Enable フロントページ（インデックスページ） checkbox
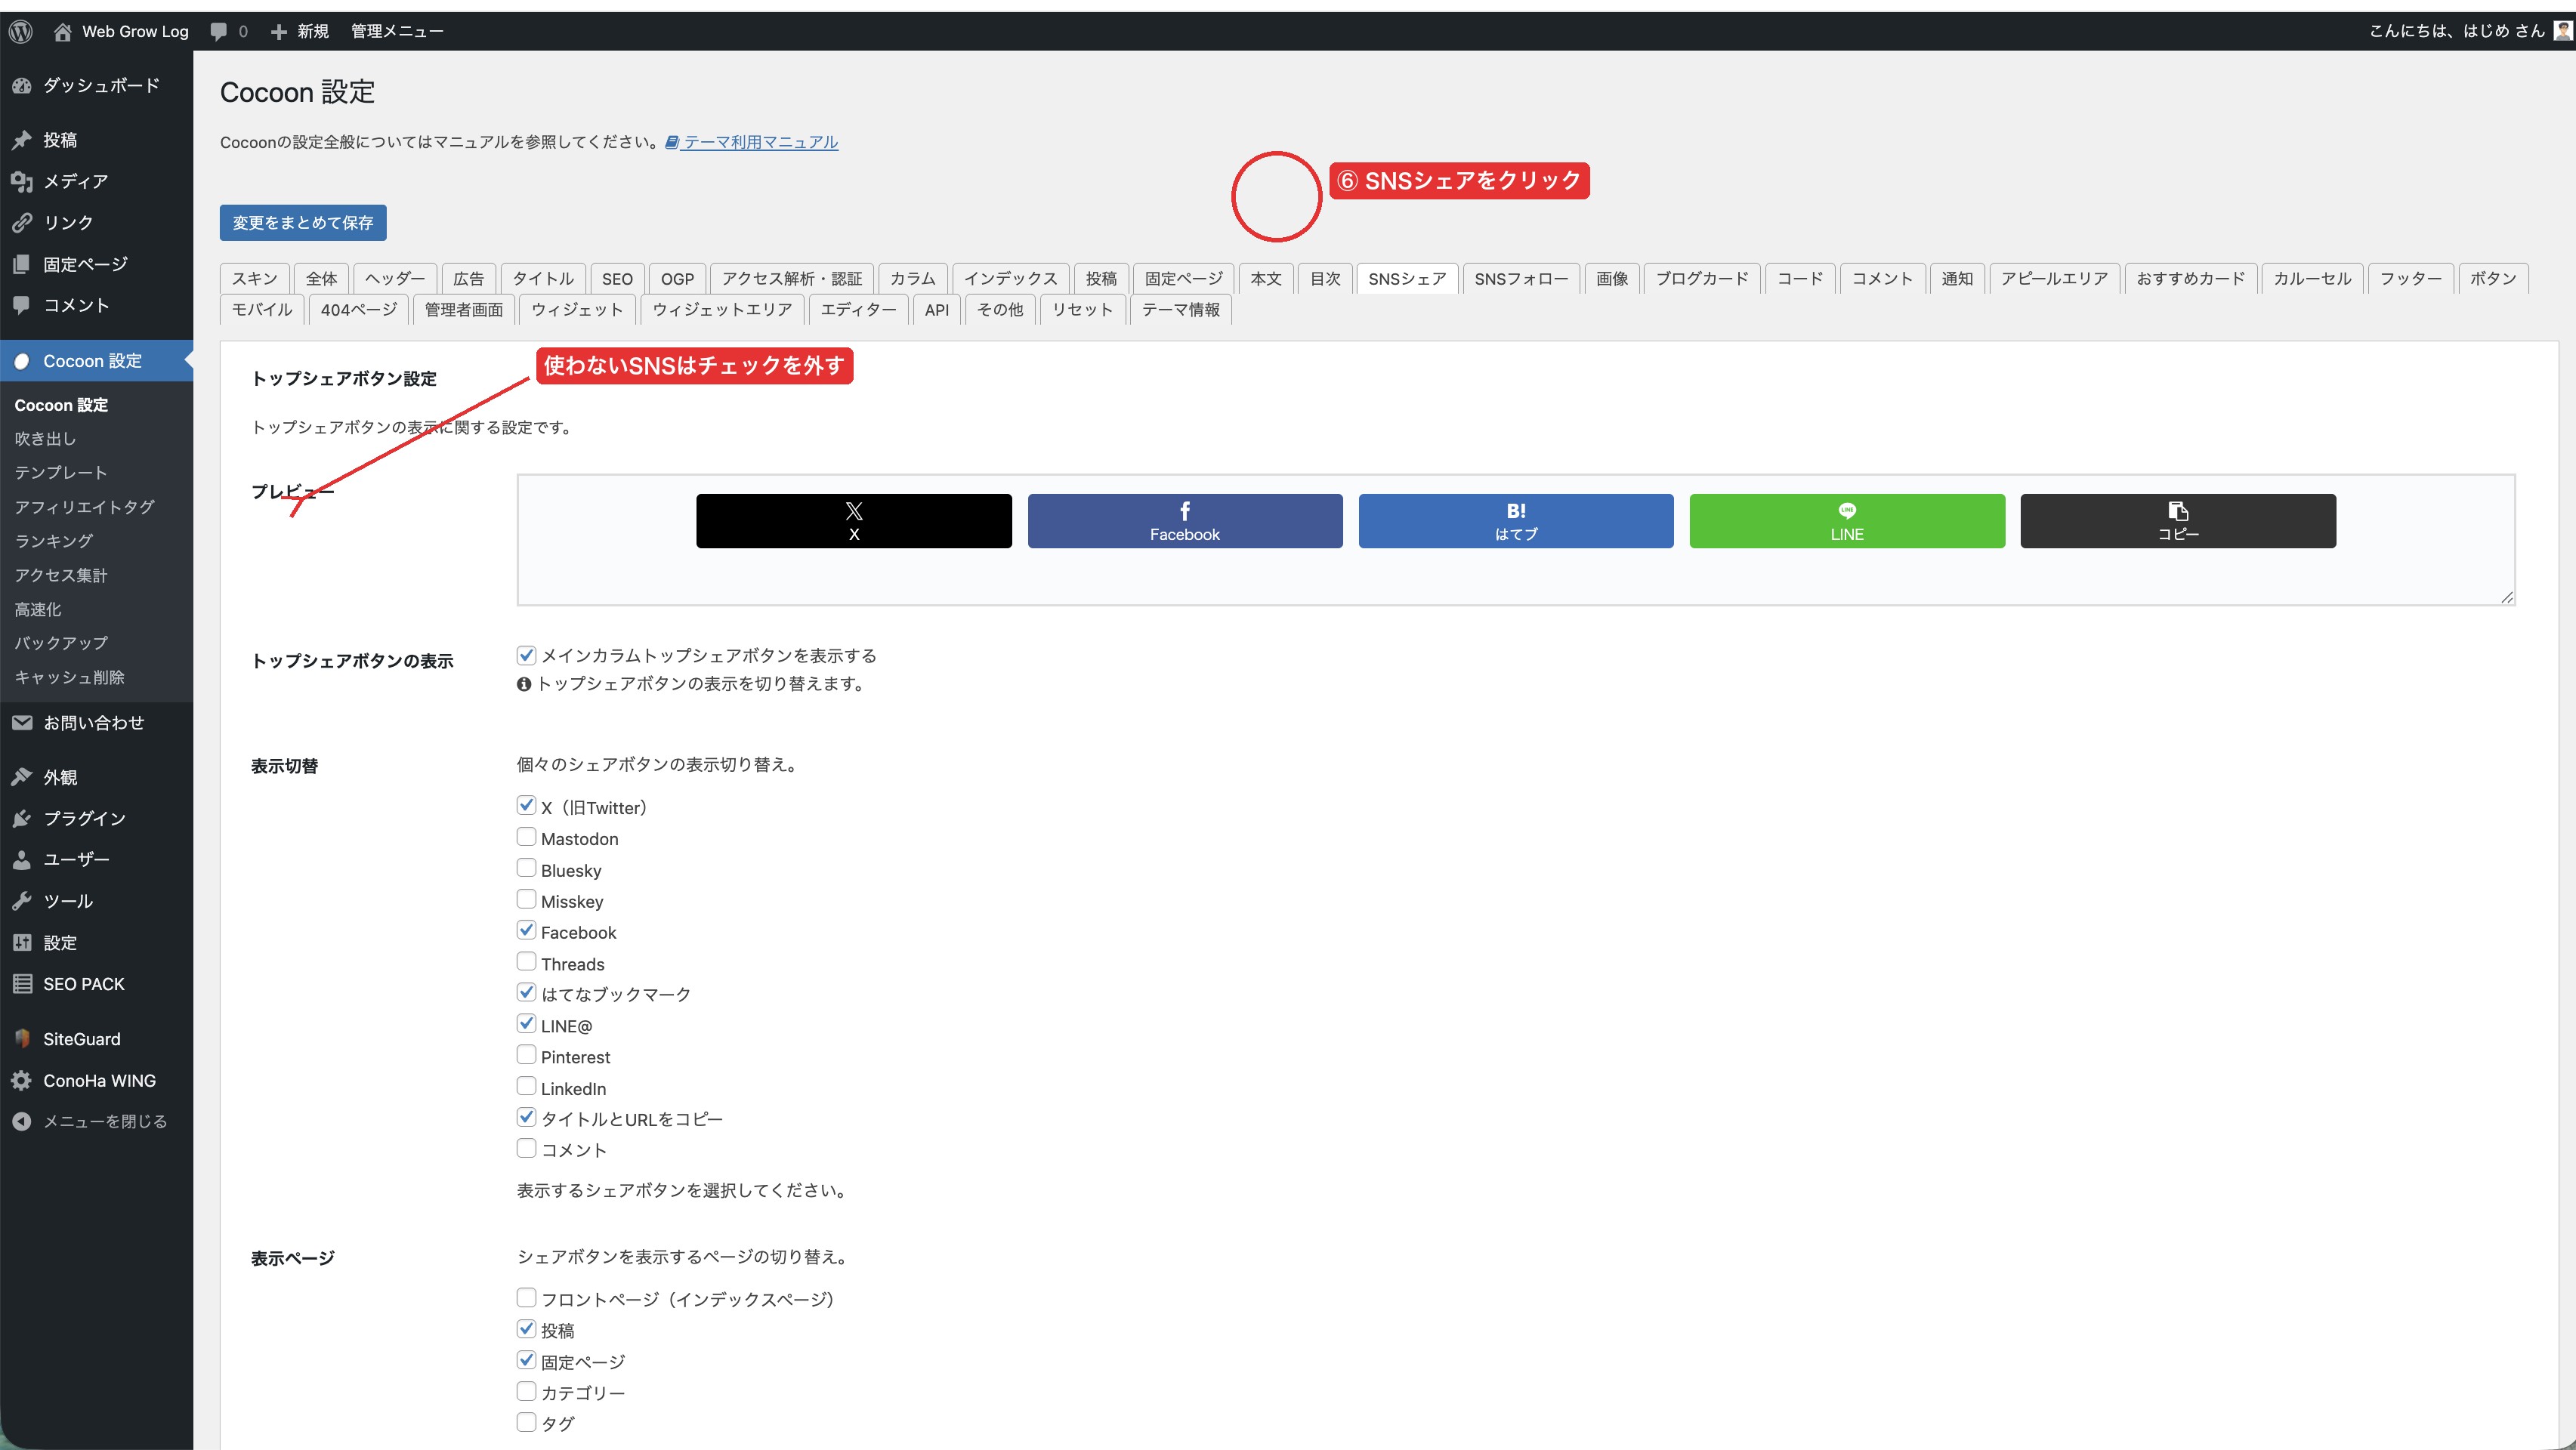Viewport: 2576px width, 1450px height. coord(526,1298)
